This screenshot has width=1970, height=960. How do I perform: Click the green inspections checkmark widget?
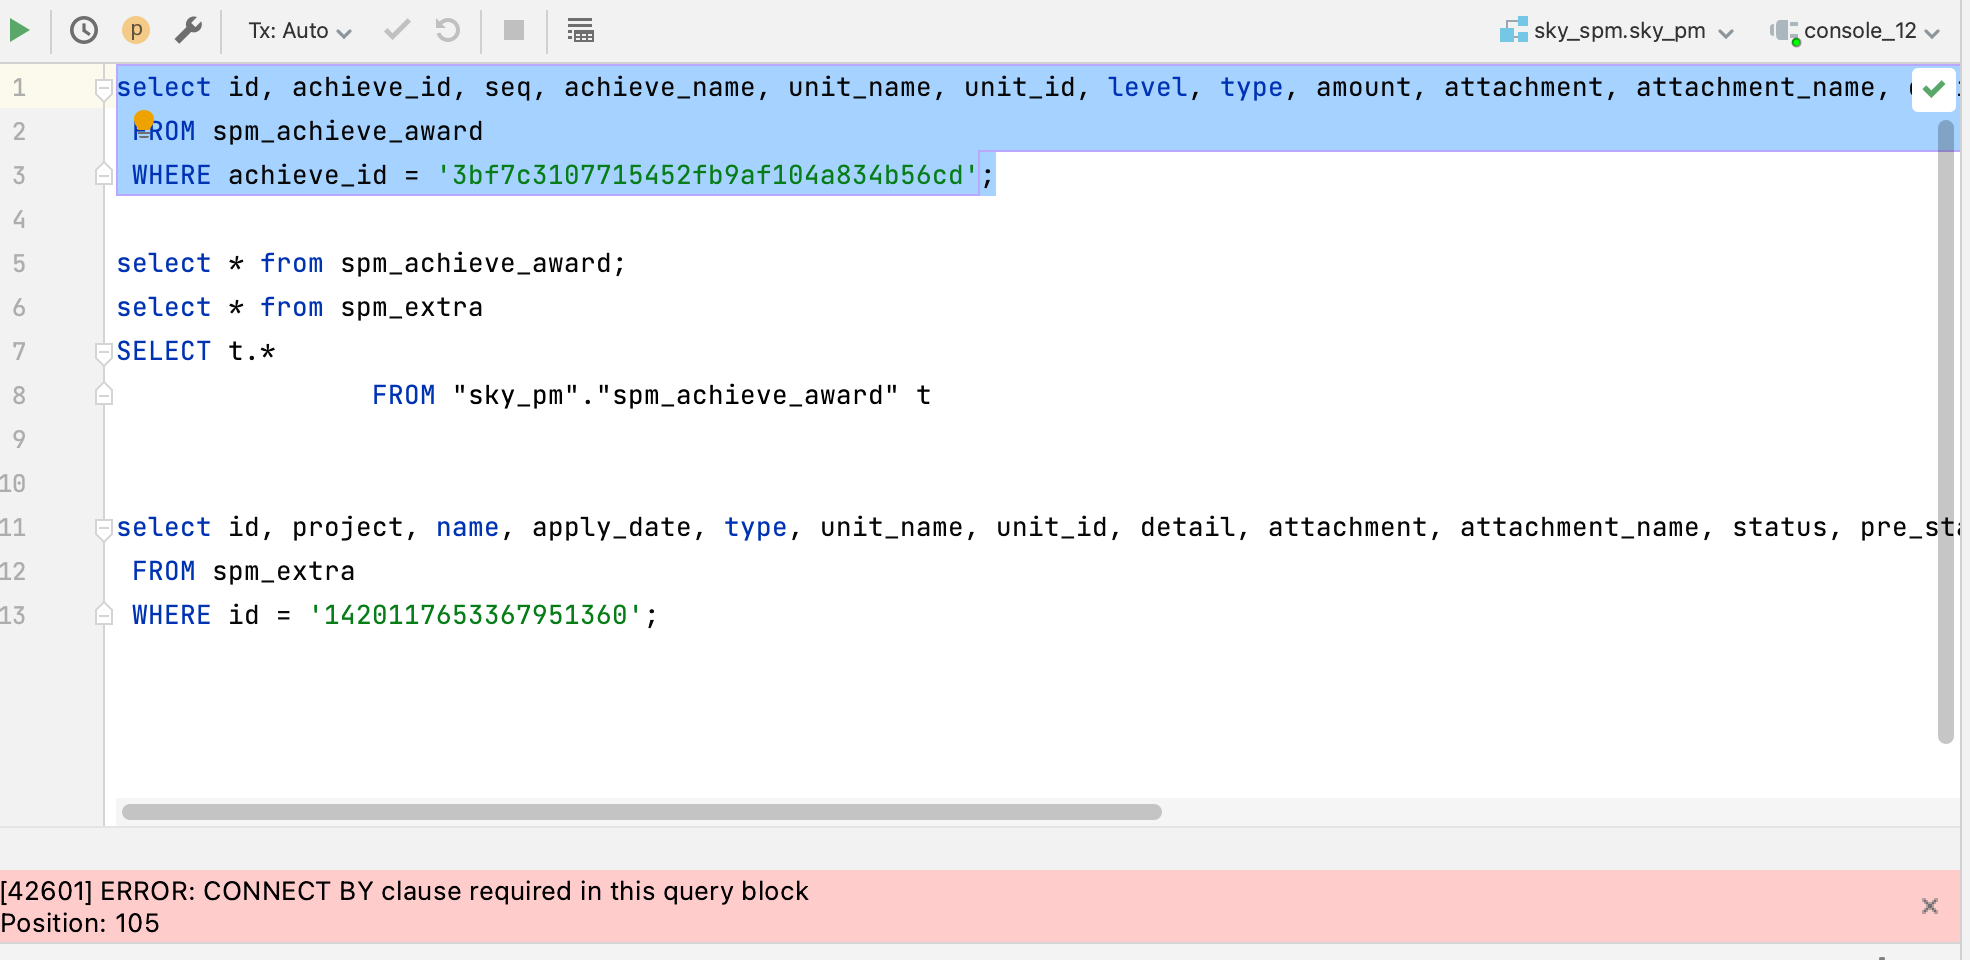(x=1933, y=89)
